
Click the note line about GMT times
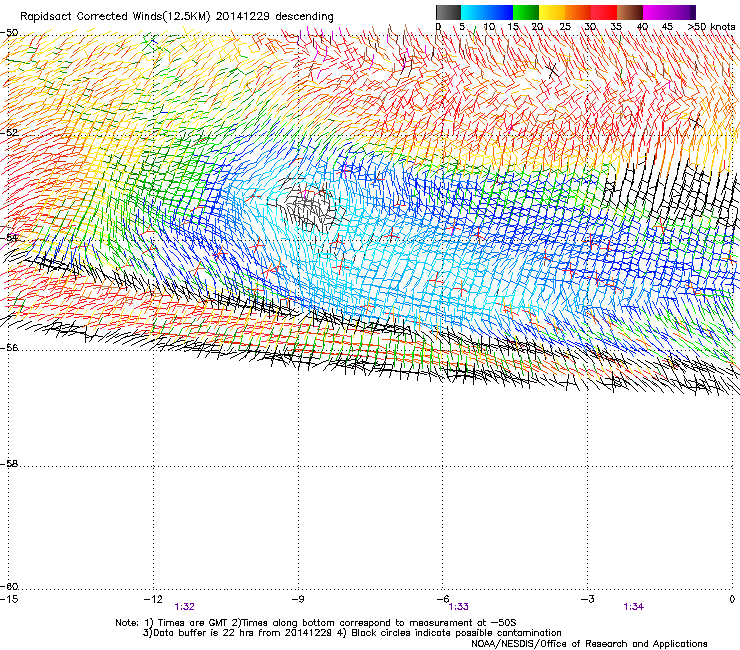pyautogui.click(x=316, y=623)
